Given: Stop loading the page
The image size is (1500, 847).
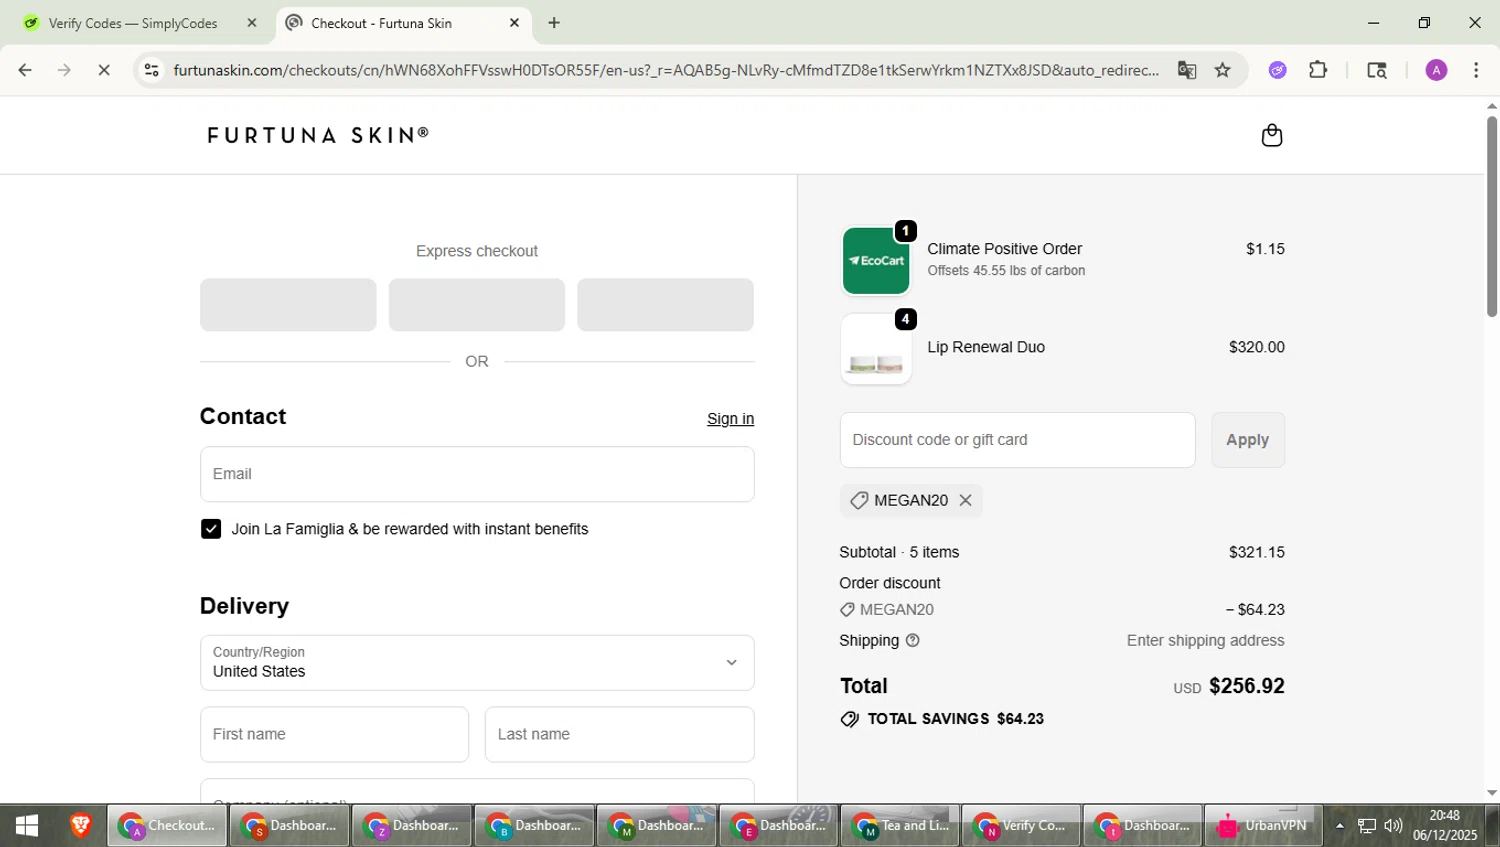Looking at the screenshot, I should pyautogui.click(x=104, y=70).
